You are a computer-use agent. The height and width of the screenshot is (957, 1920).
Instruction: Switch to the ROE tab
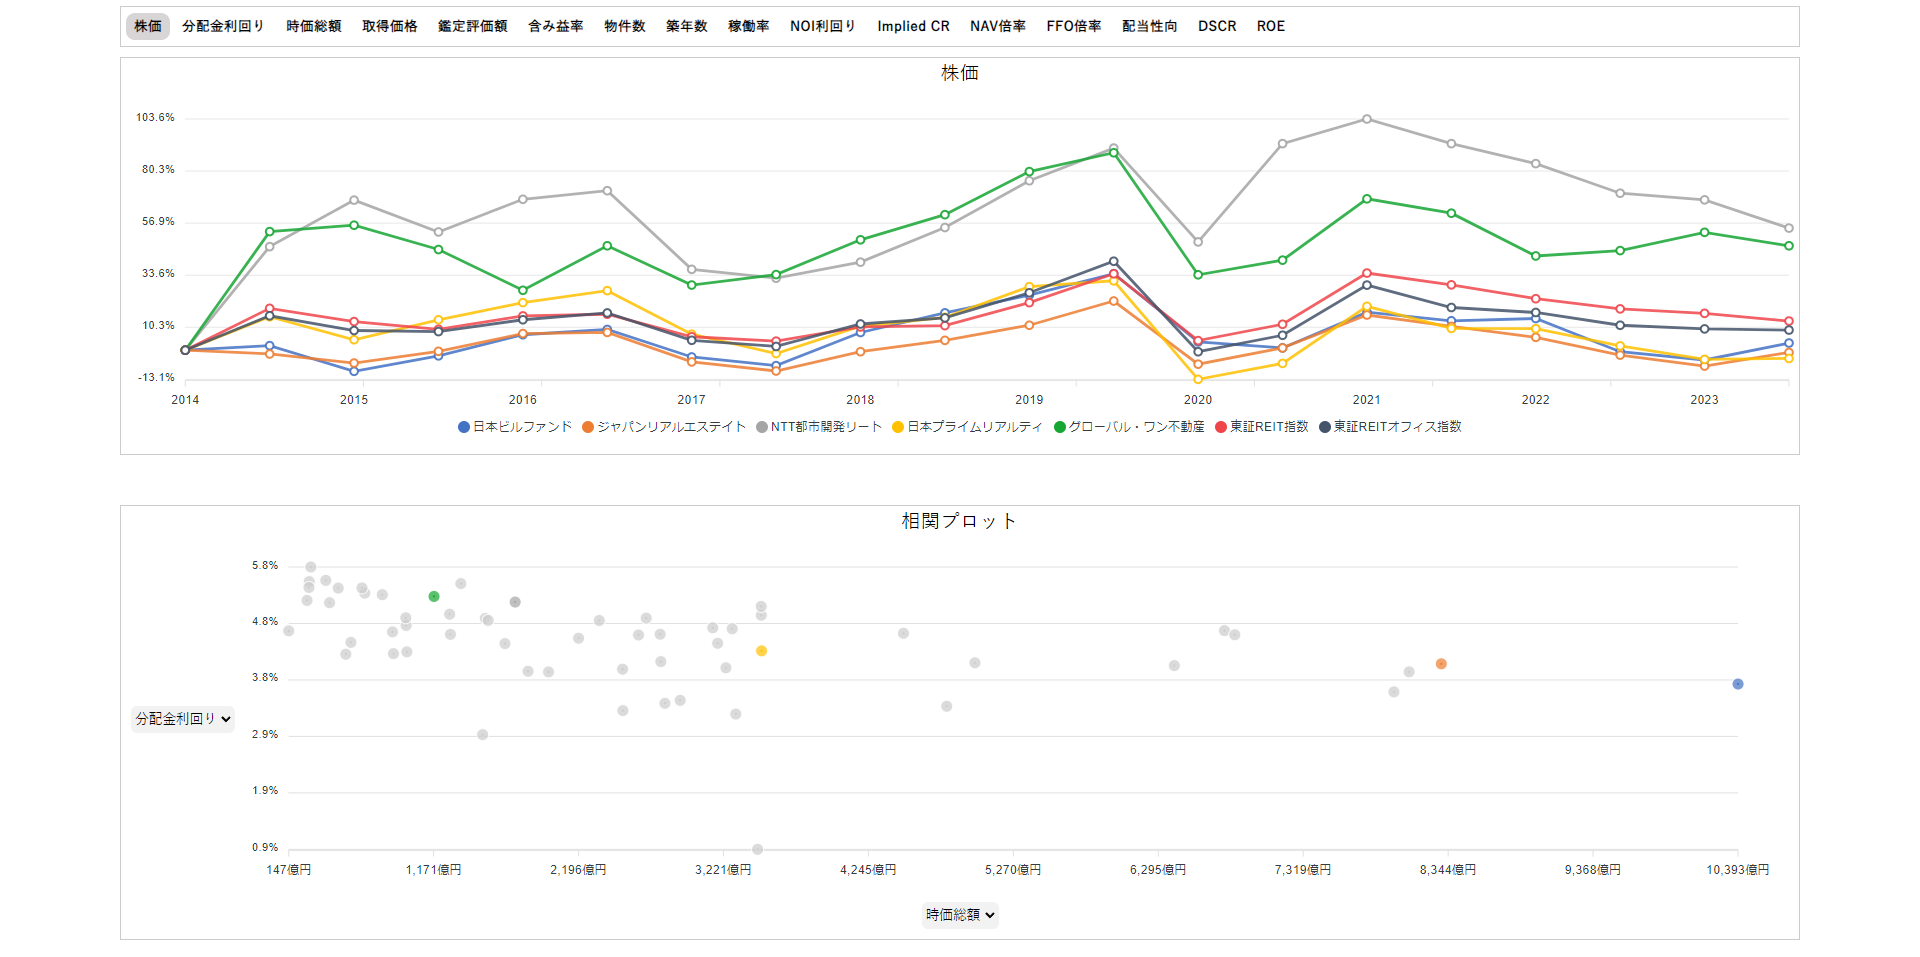click(x=1271, y=26)
